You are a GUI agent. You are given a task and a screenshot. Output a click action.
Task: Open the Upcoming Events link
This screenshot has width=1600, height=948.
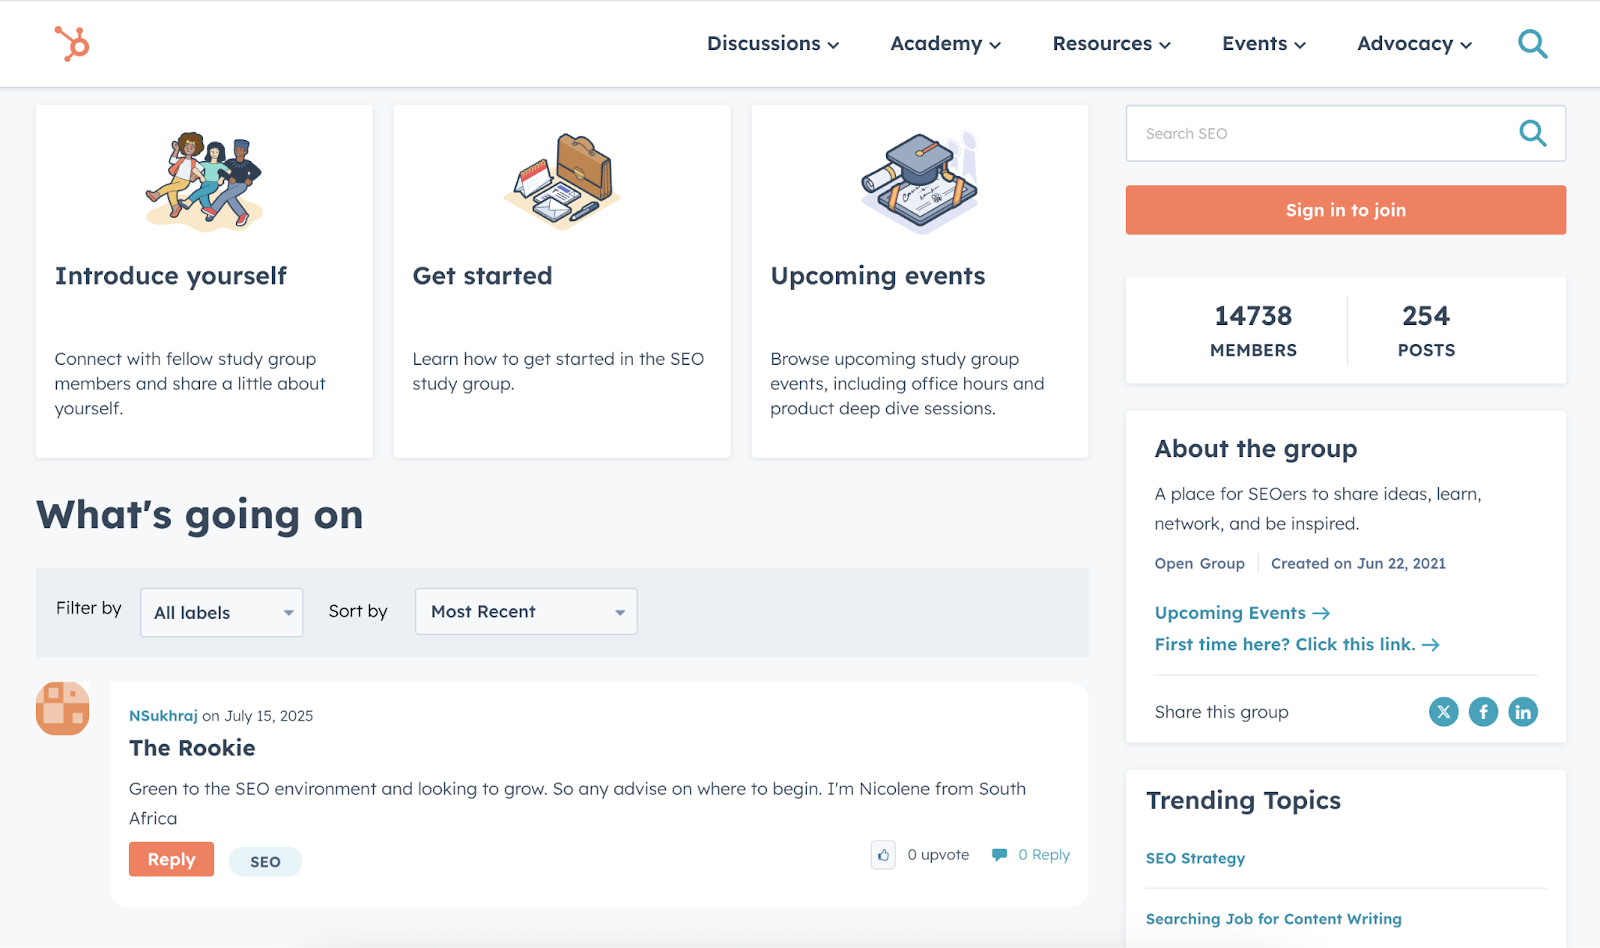(1231, 612)
